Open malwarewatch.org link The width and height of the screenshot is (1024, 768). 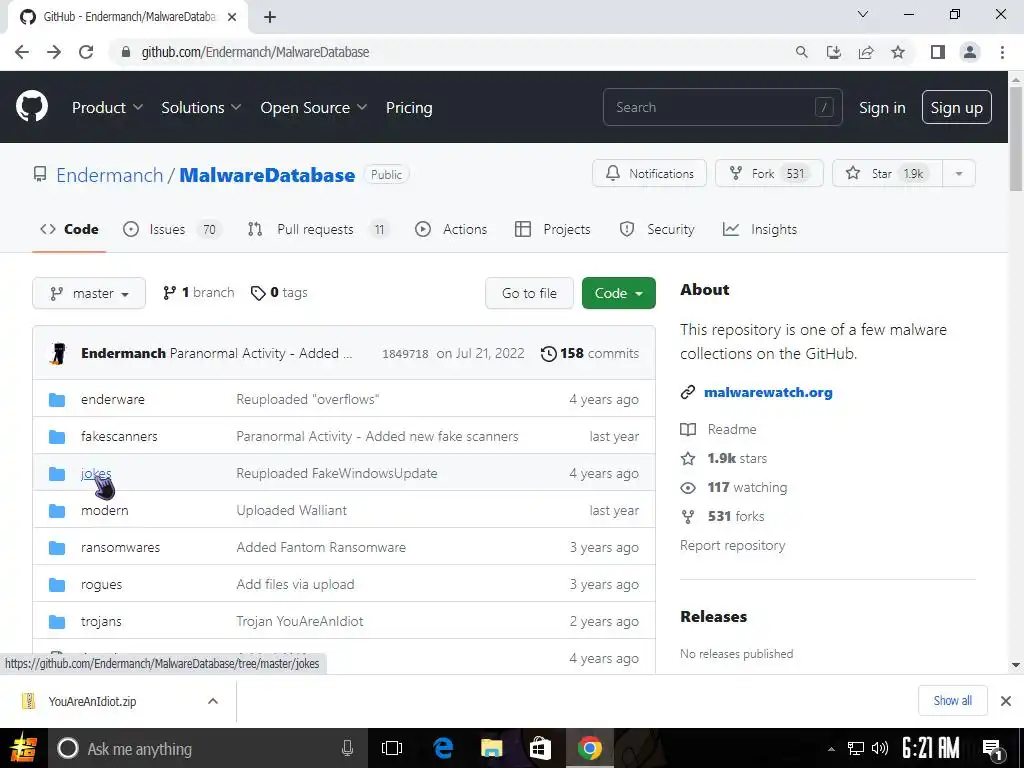pos(768,392)
